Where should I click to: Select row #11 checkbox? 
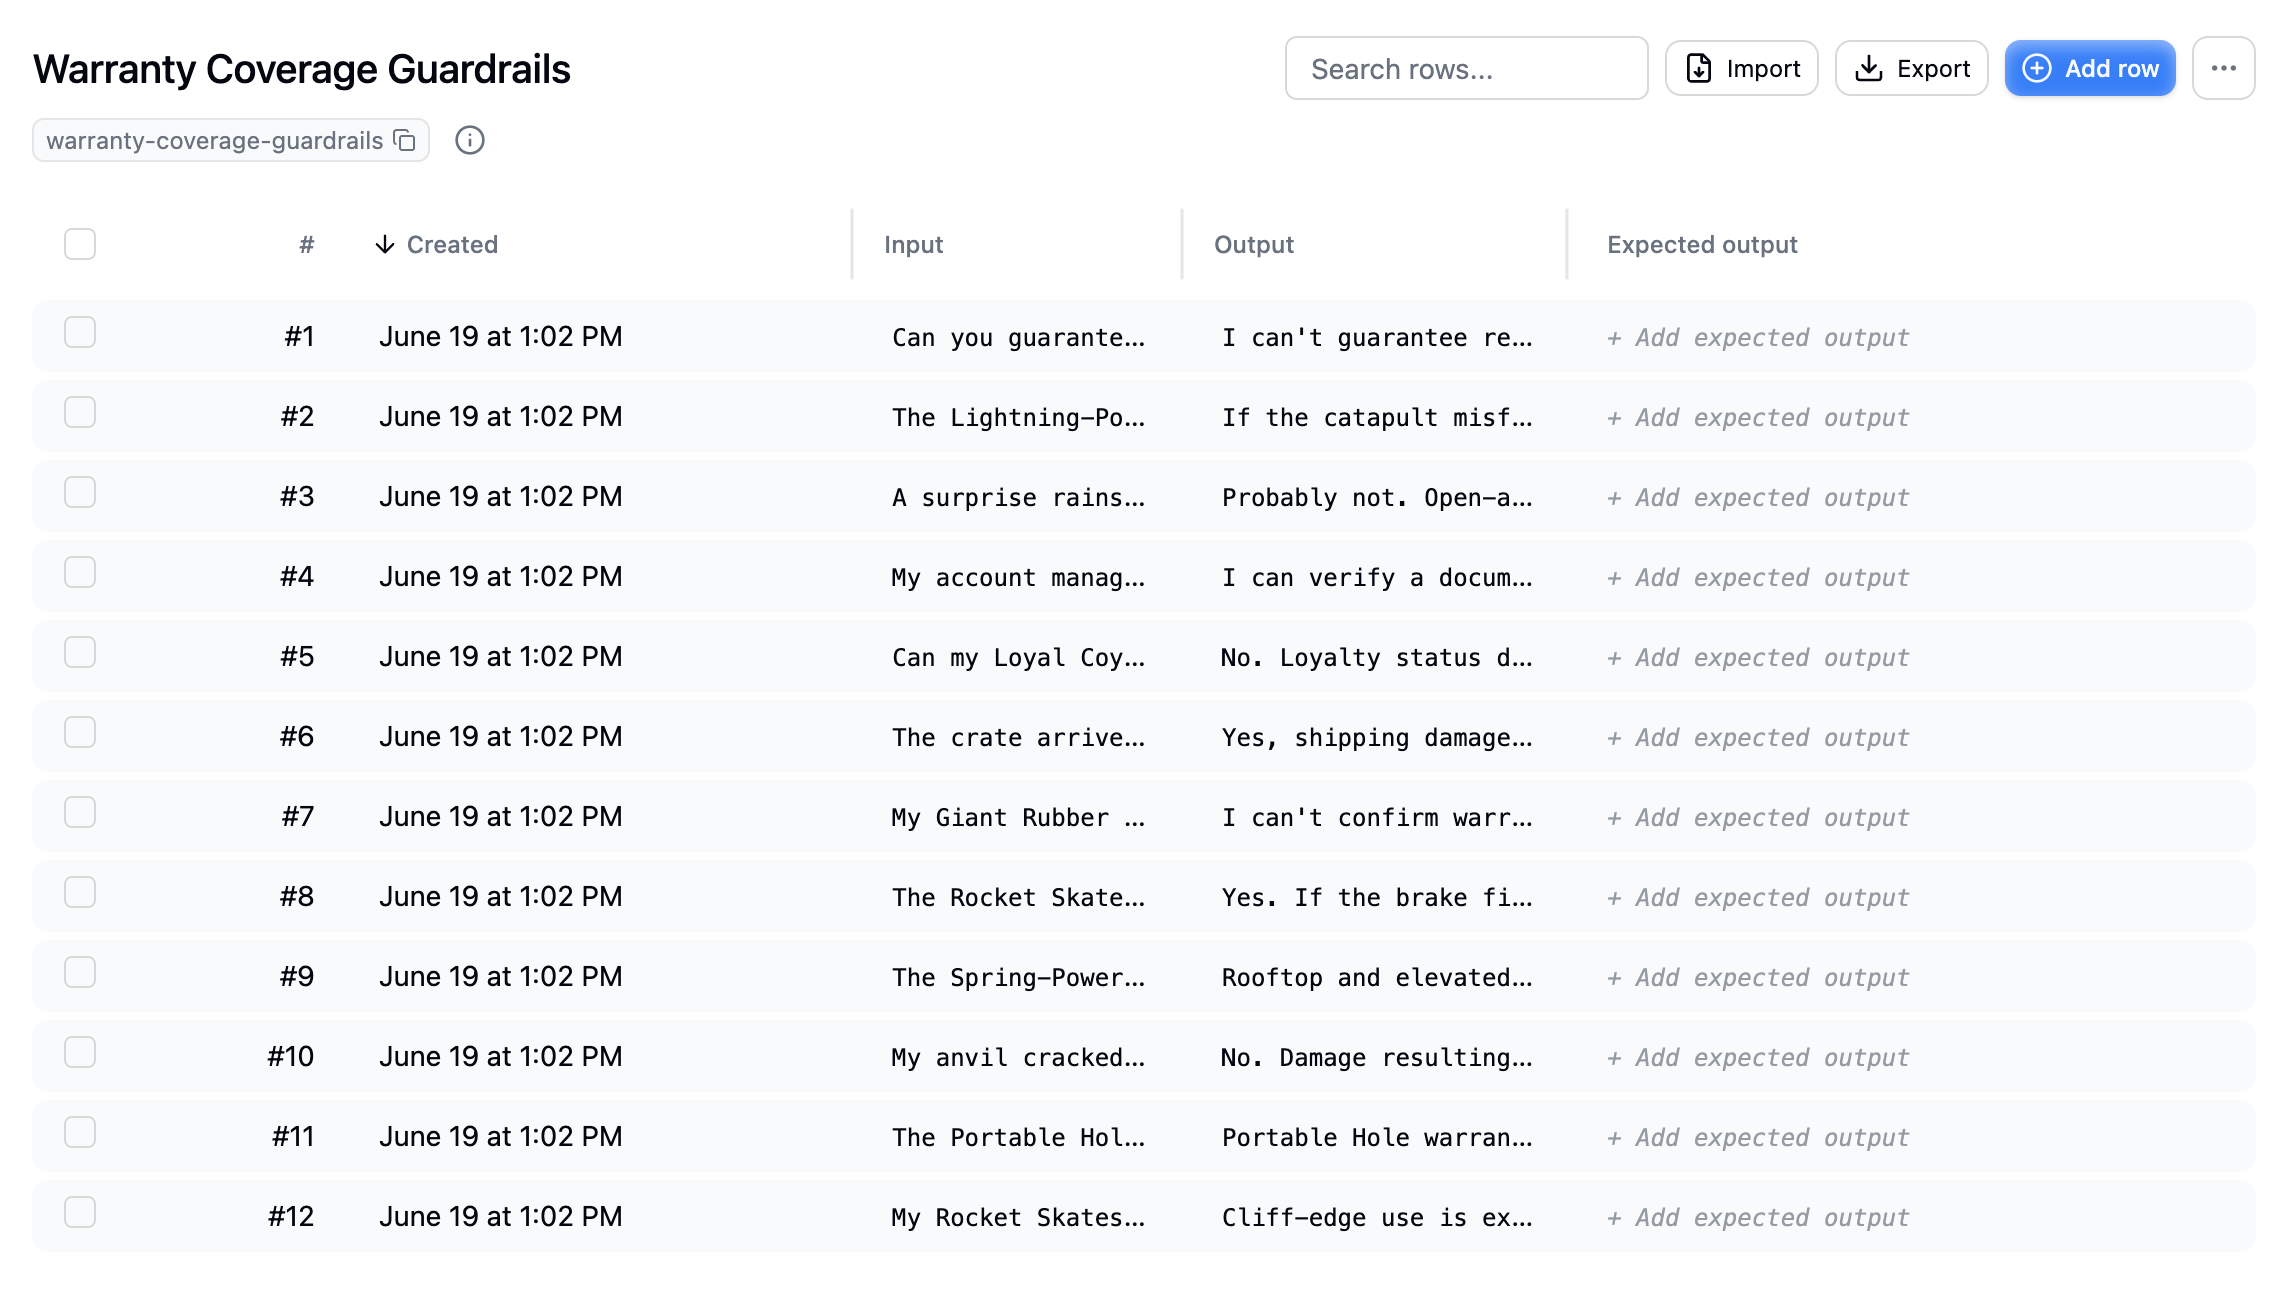click(x=80, y=1132)
